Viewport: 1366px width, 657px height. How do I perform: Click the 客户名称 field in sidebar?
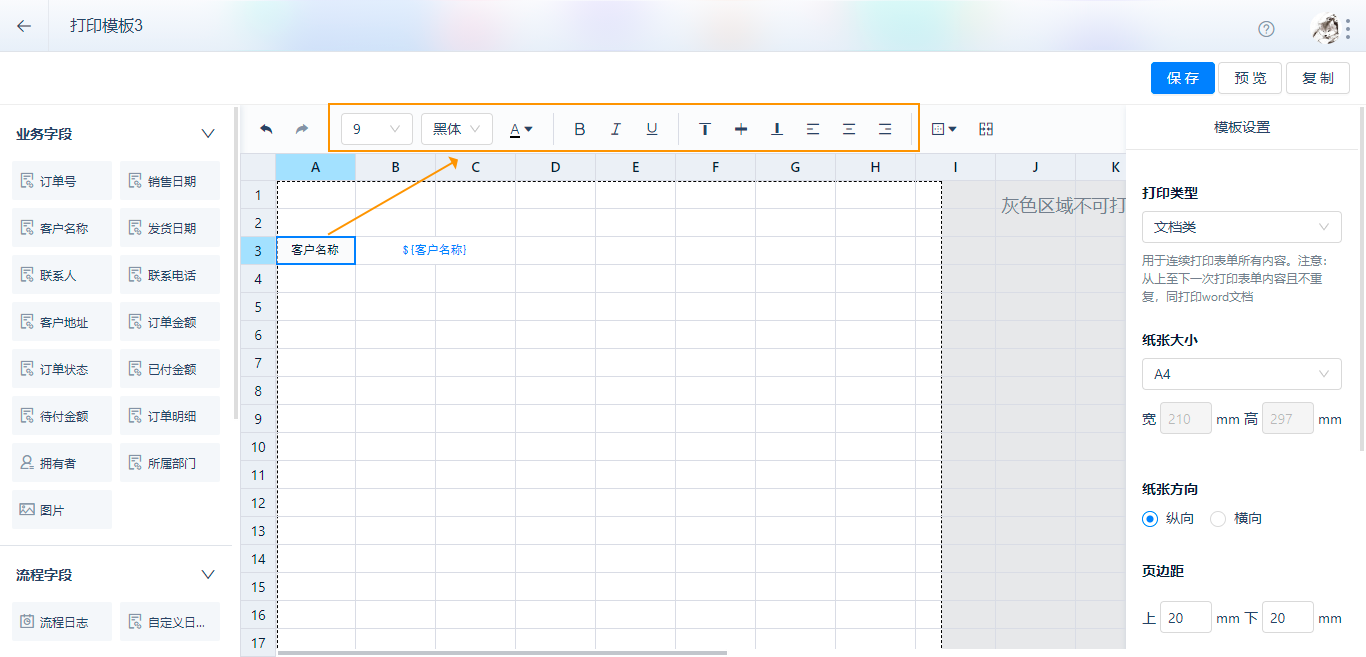point(62,228)
